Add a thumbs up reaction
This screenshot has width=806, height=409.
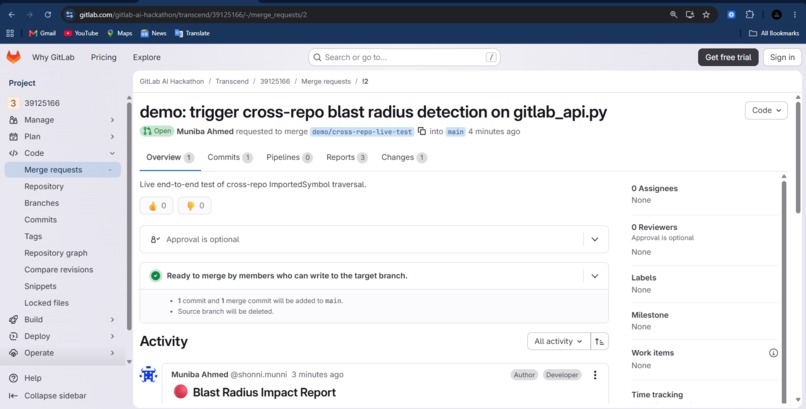click(156, 206)
